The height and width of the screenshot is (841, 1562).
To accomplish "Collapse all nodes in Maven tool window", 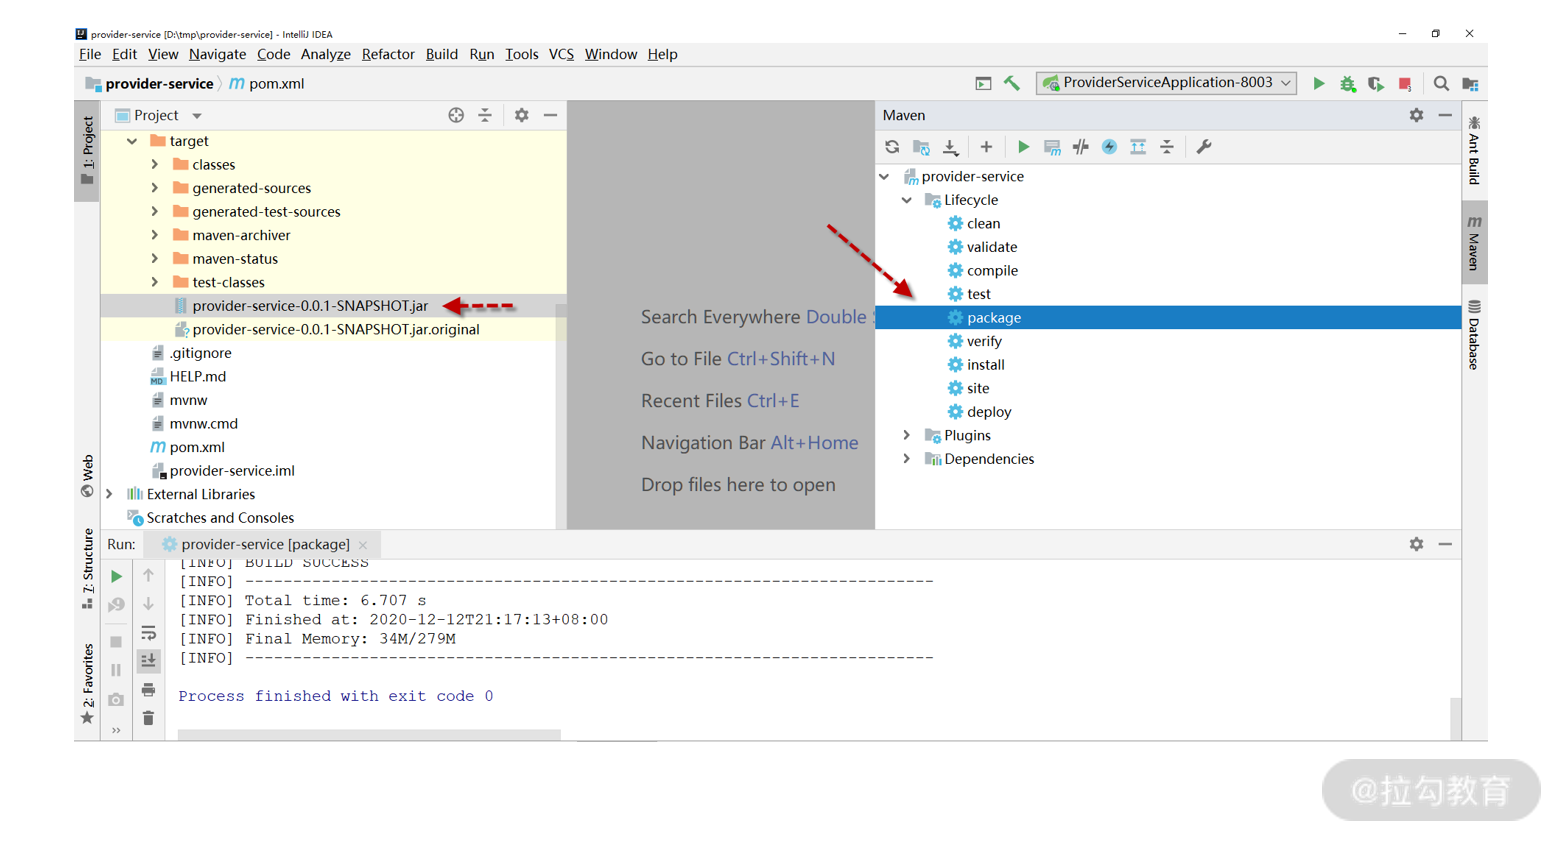I will coord(1167,147).
